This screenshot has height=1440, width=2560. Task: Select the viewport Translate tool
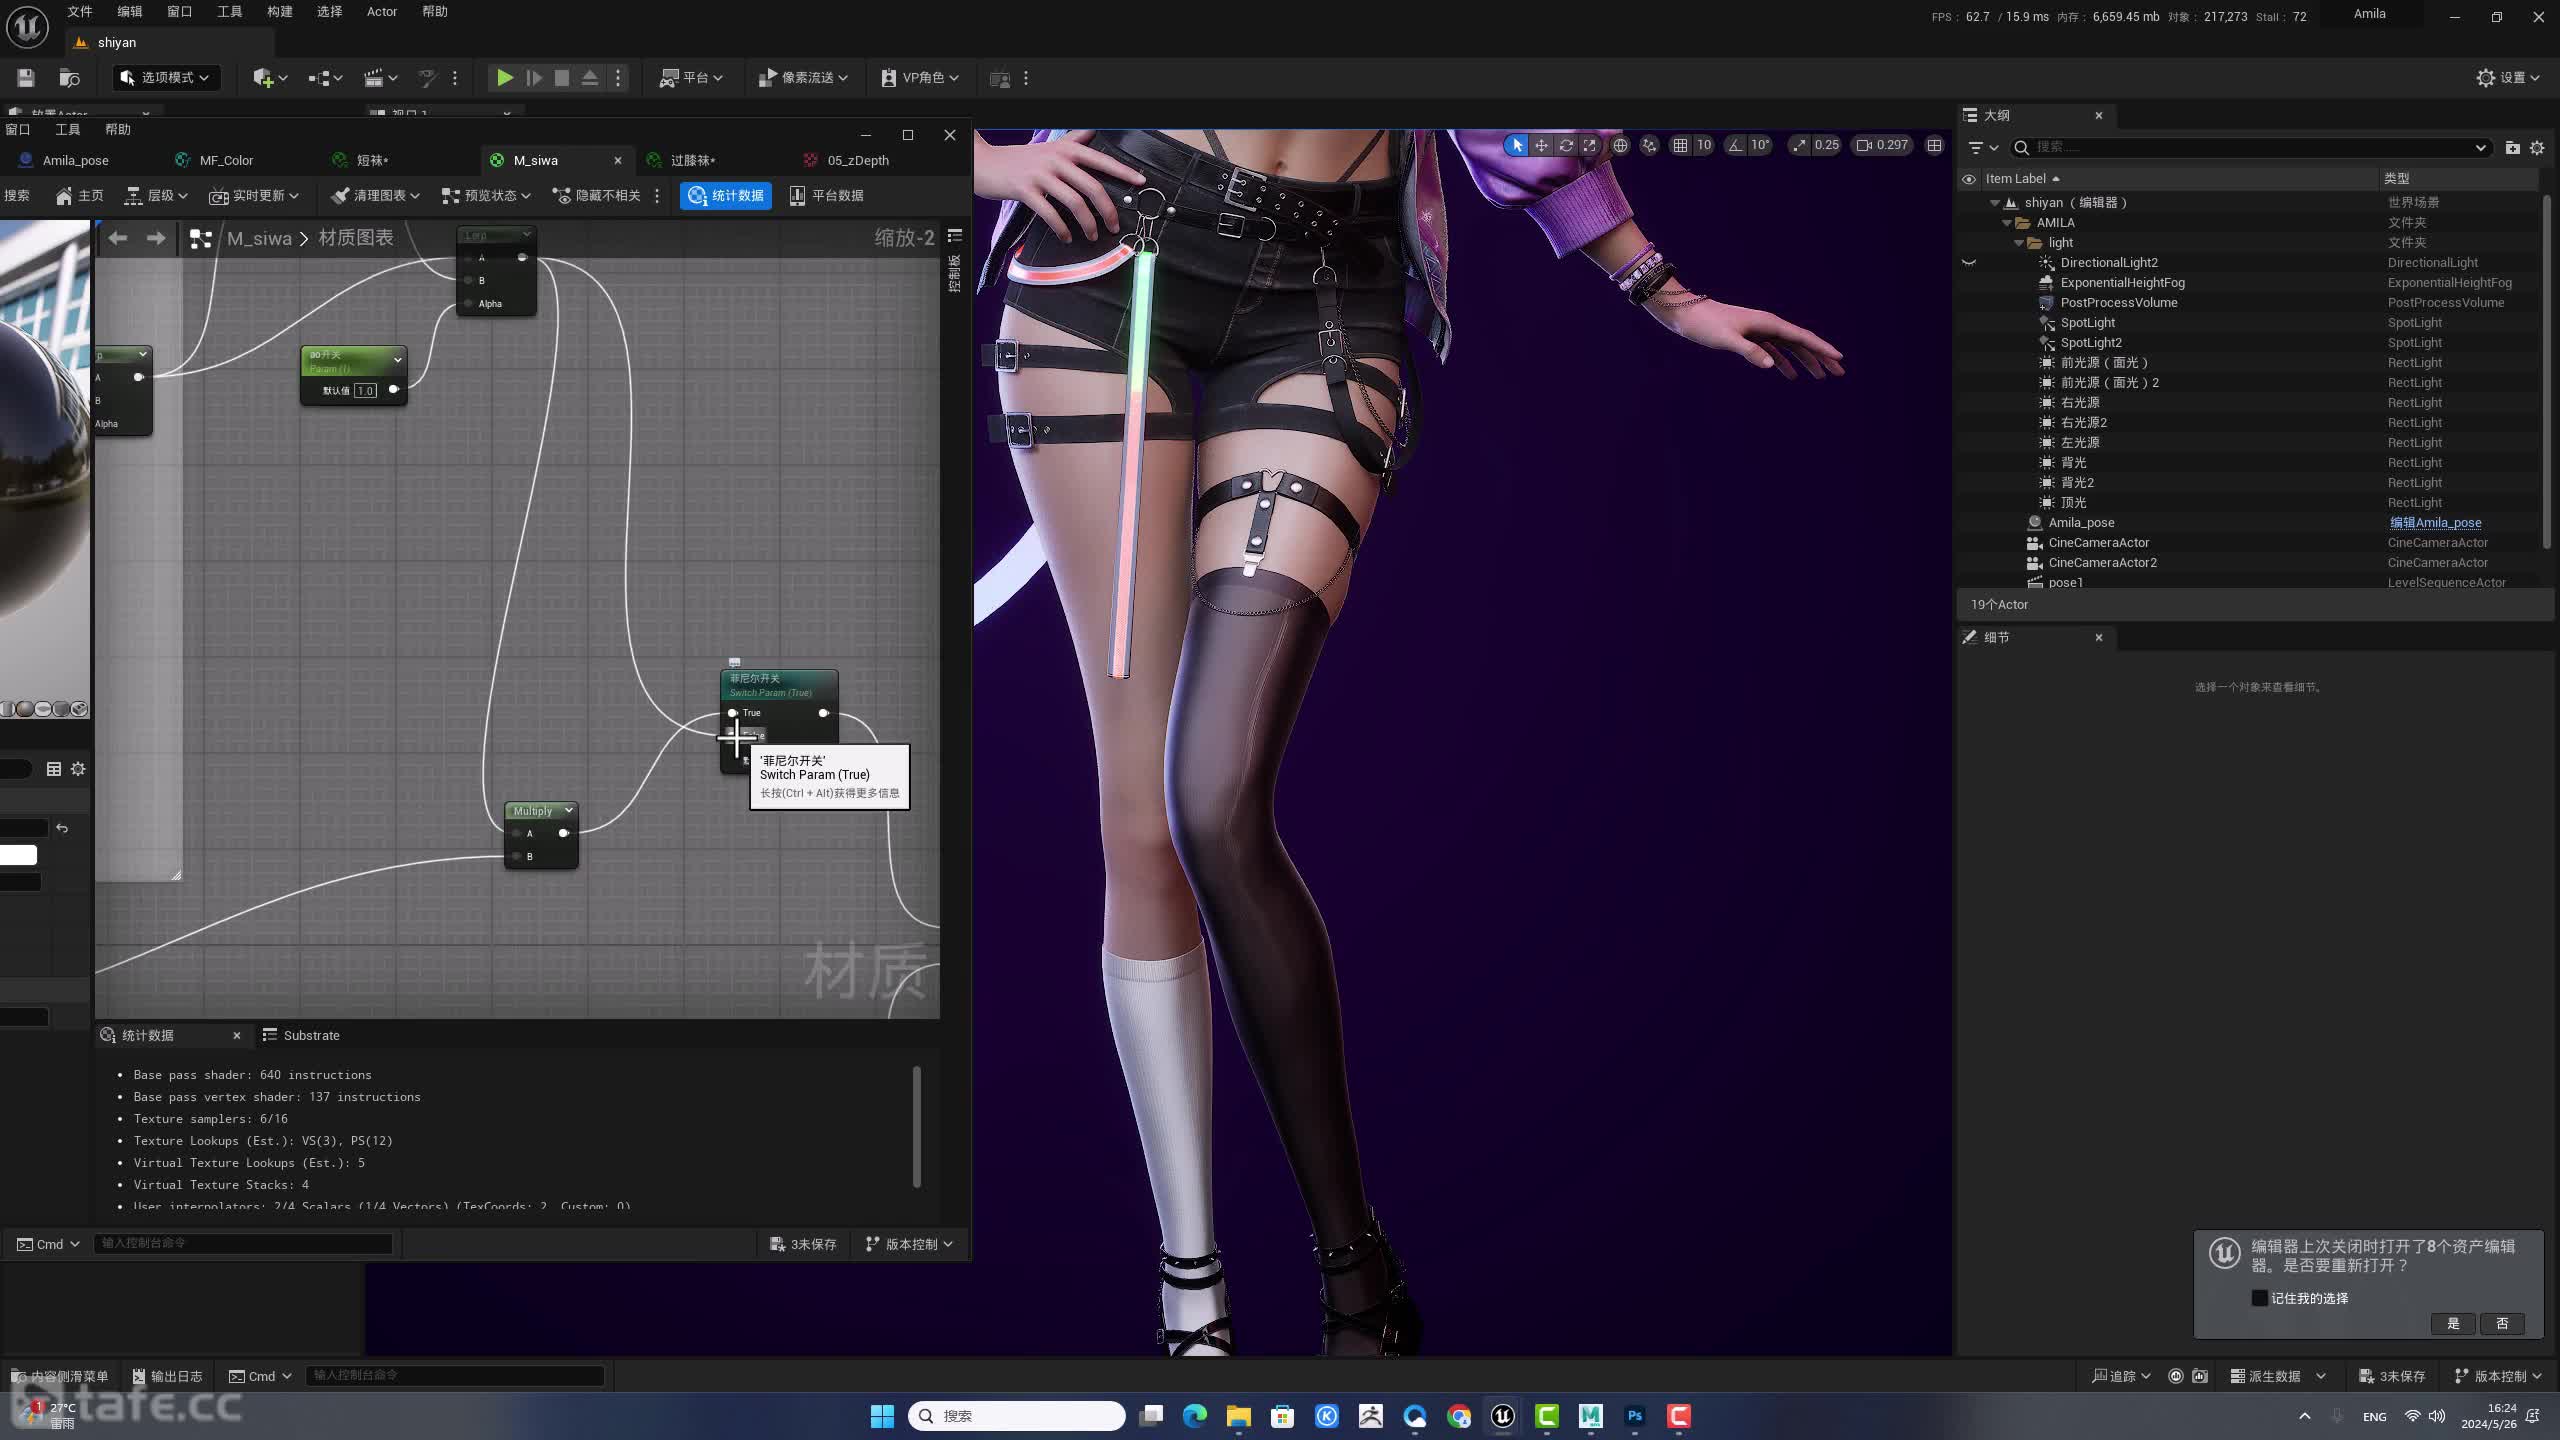click(x=1541, y=145)
